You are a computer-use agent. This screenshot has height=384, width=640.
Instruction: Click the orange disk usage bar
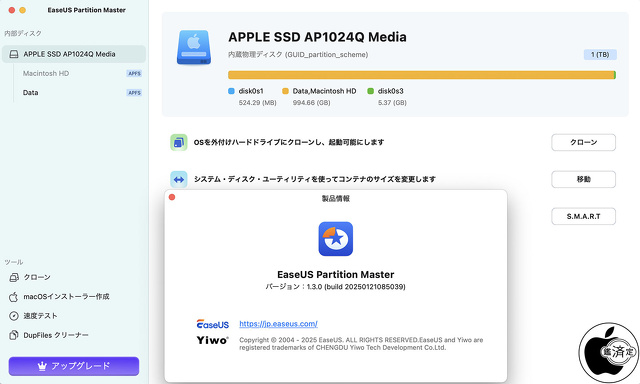click(x=421, y=75)
